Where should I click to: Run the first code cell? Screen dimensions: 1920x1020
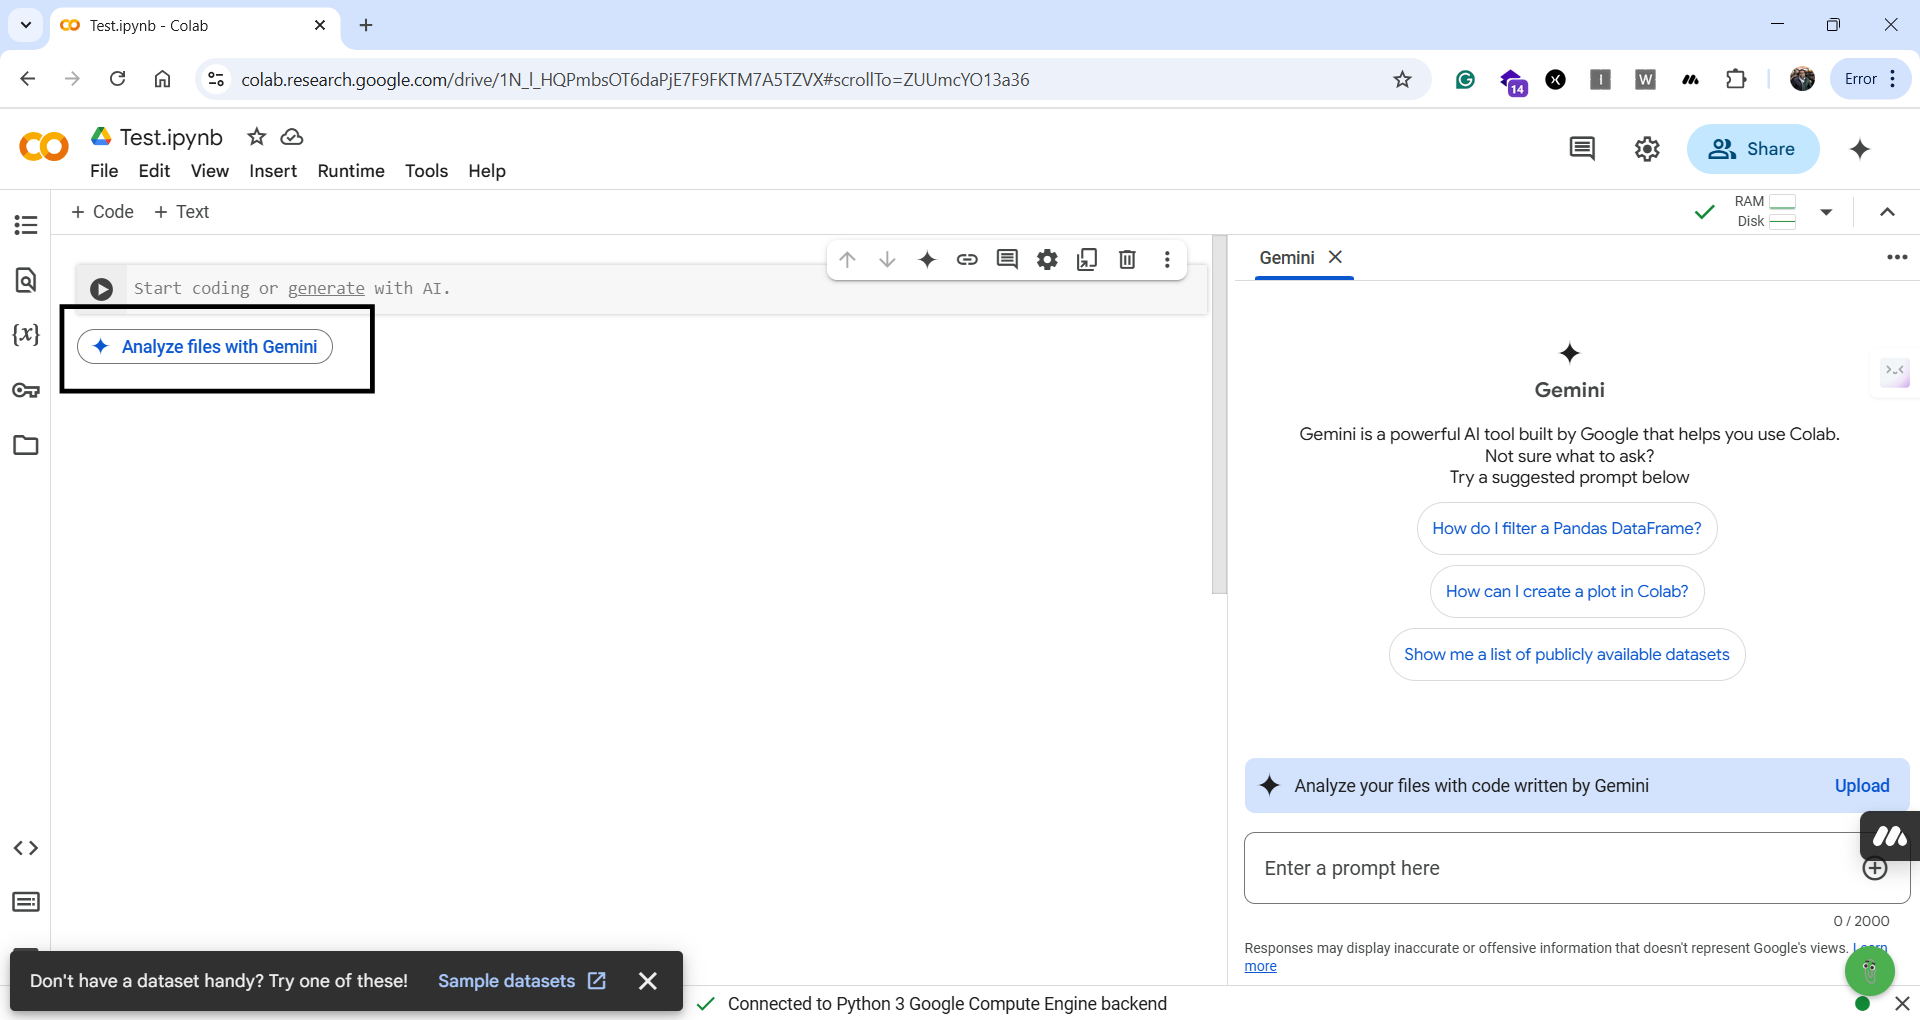[101, 288]
